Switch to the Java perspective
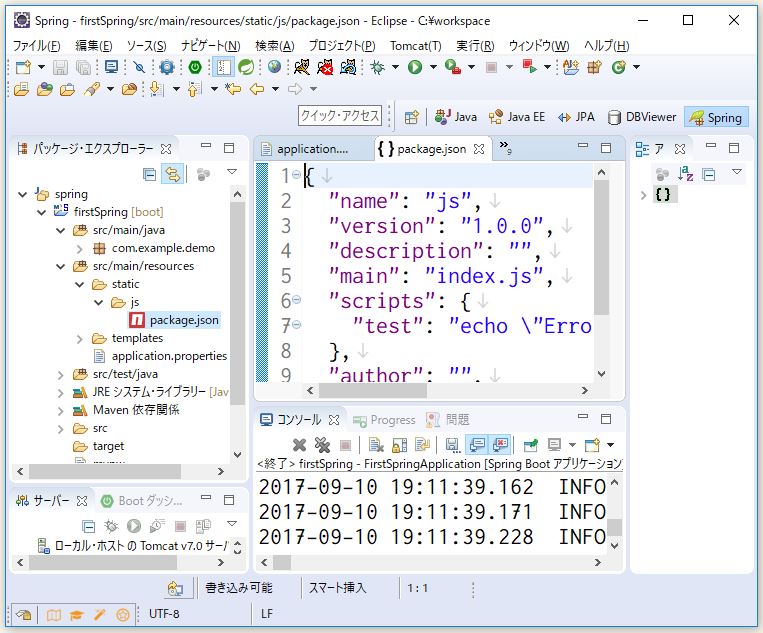The height and width of the screenshot is (633, 763). click(x=455, y=117)
